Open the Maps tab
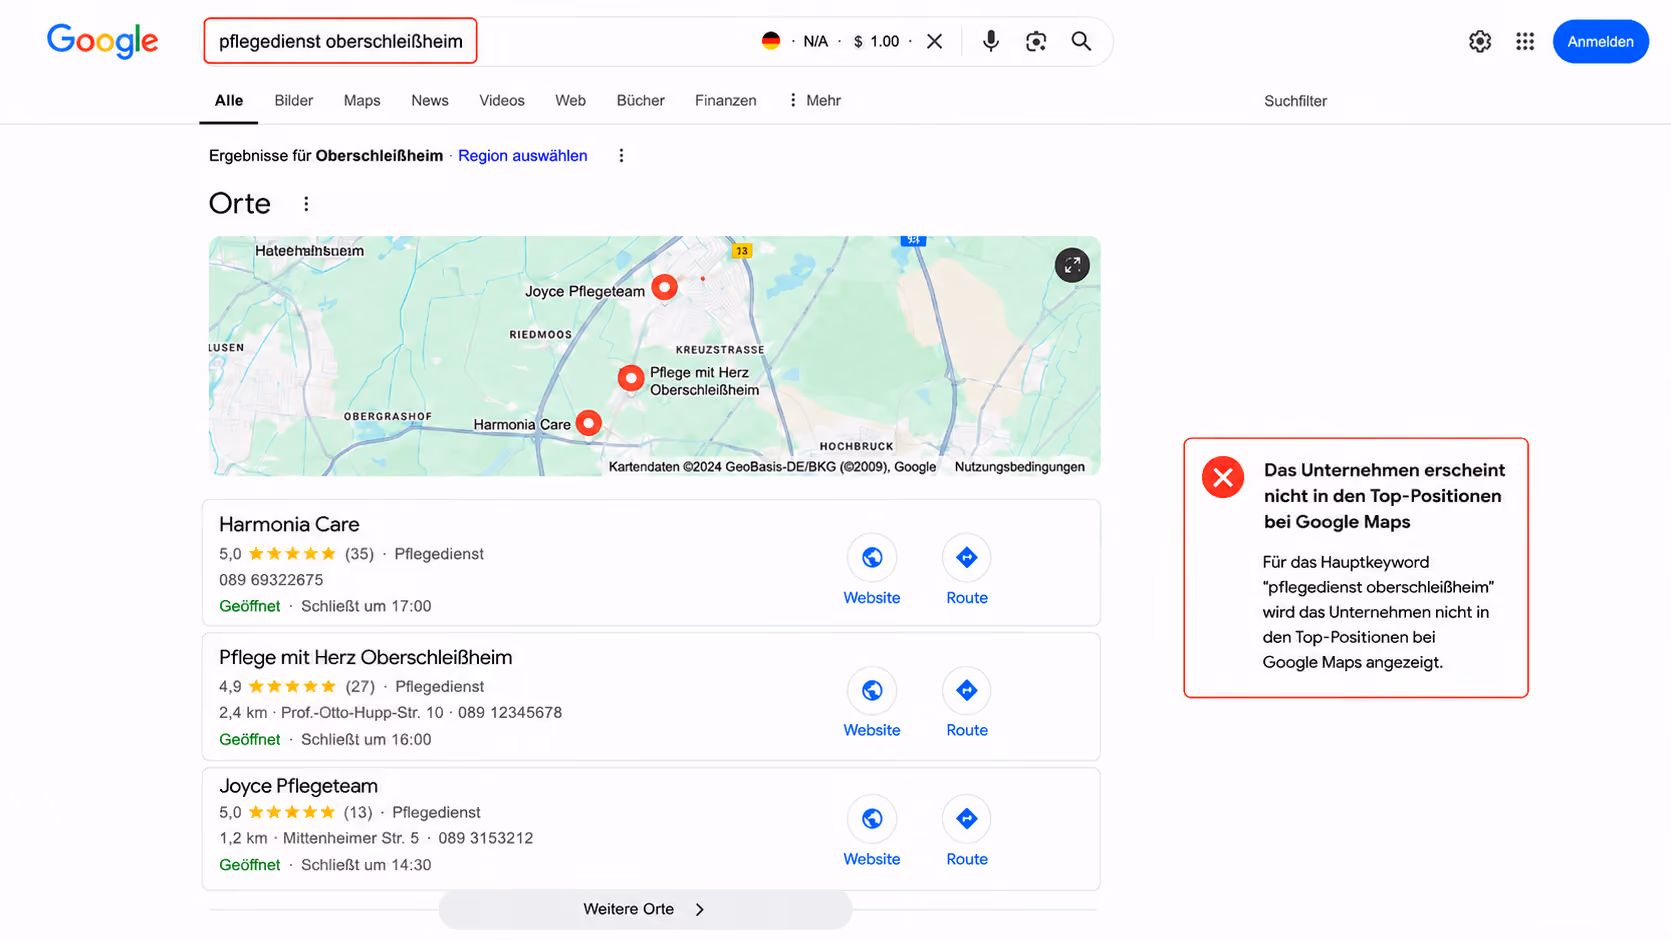Screen dimensions: 1671x941 (x=362, y=100)
